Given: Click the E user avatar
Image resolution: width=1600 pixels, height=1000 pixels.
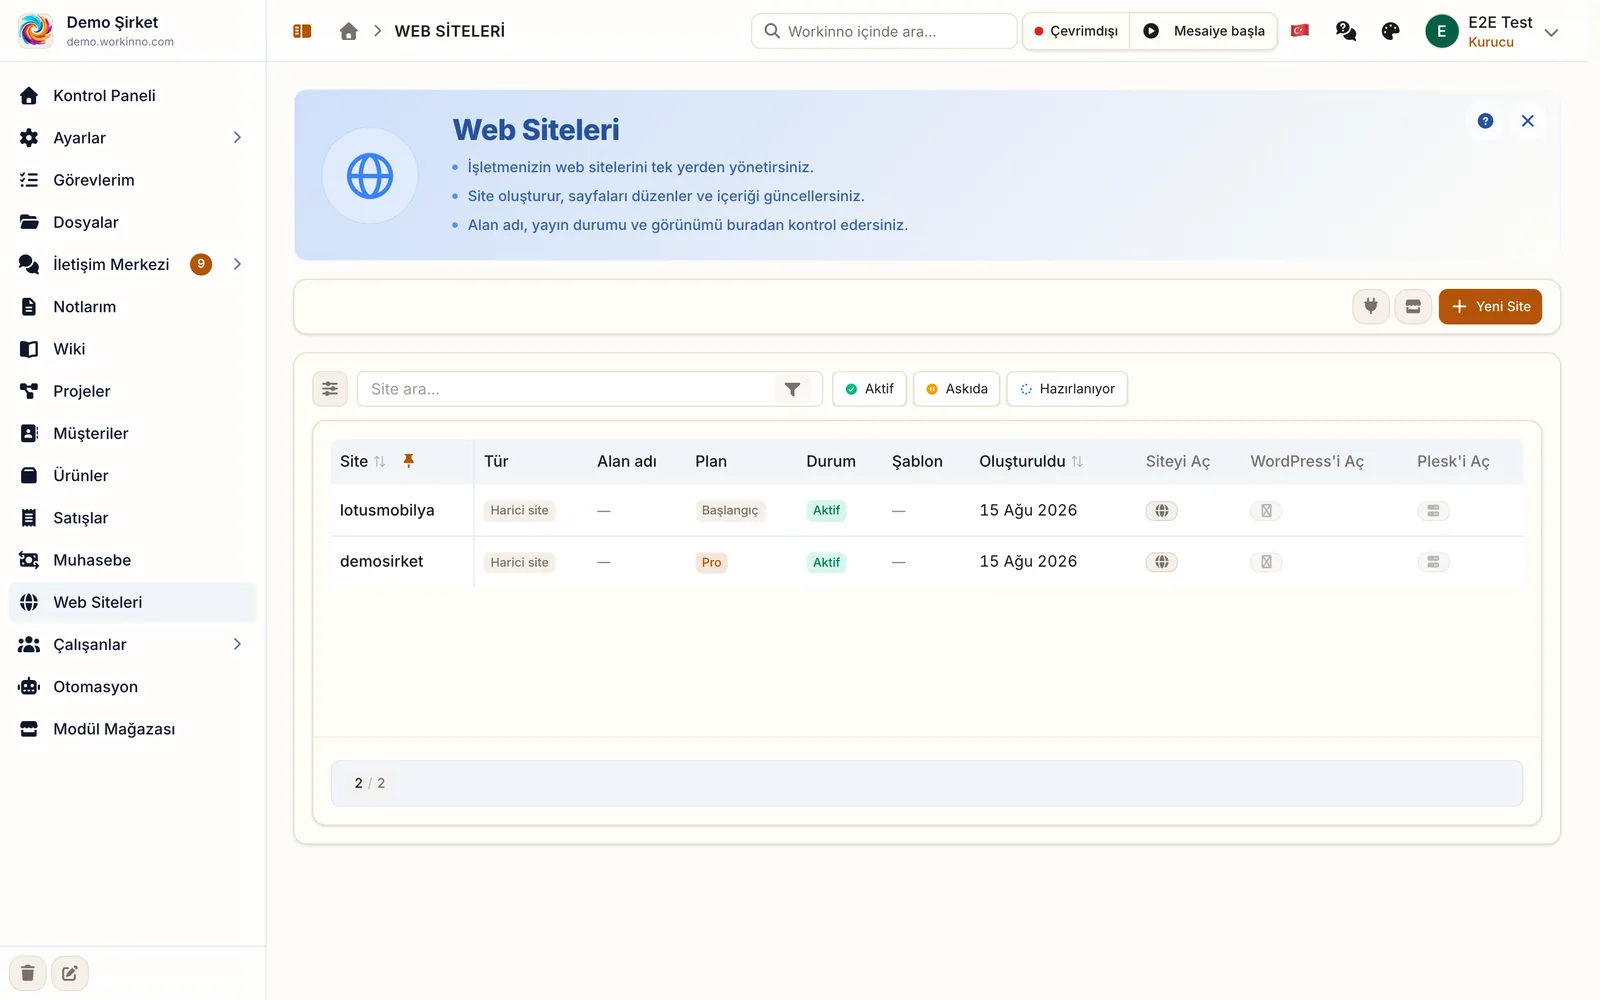Looking at the screenshot, I should click(x=1441, y=31).
